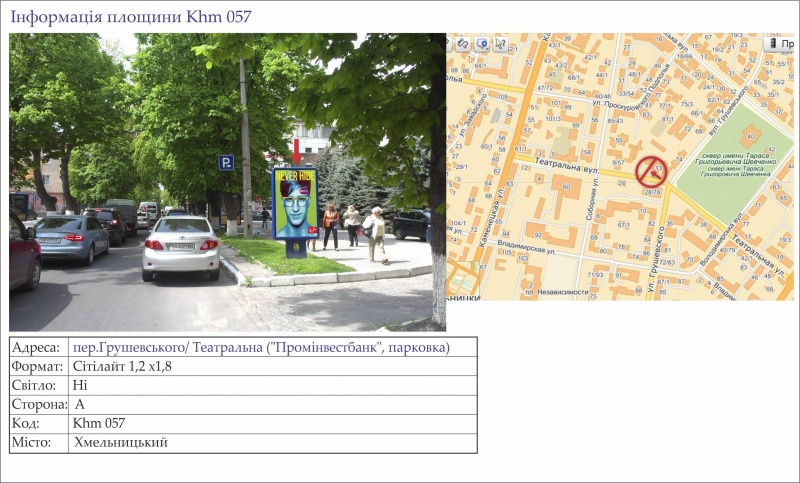Click the traffic light icon on map
The width and height of the screenshot is (800, 483).
[x=771, y=44]
